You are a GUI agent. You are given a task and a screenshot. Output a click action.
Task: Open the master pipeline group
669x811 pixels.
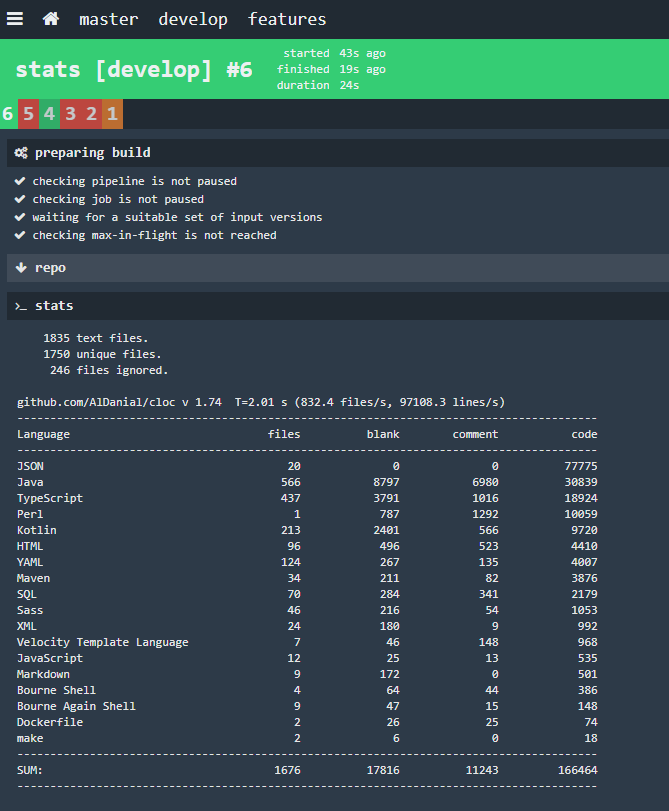[109, 19]
